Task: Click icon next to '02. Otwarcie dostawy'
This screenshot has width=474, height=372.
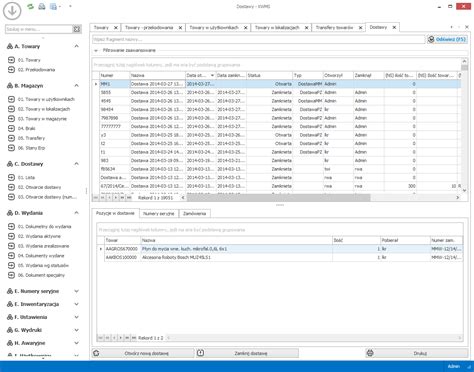Action: 11,187
